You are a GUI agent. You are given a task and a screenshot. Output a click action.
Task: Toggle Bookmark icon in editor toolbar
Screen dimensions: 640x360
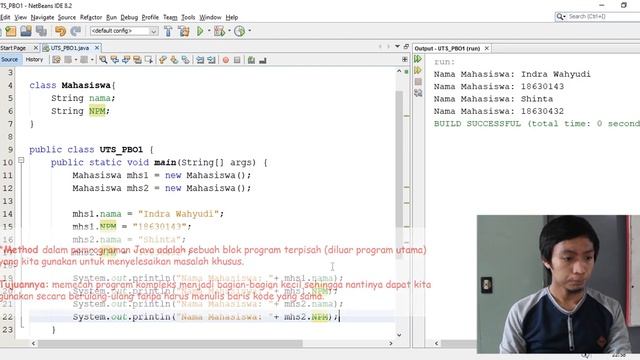click(x=186, y=60)
